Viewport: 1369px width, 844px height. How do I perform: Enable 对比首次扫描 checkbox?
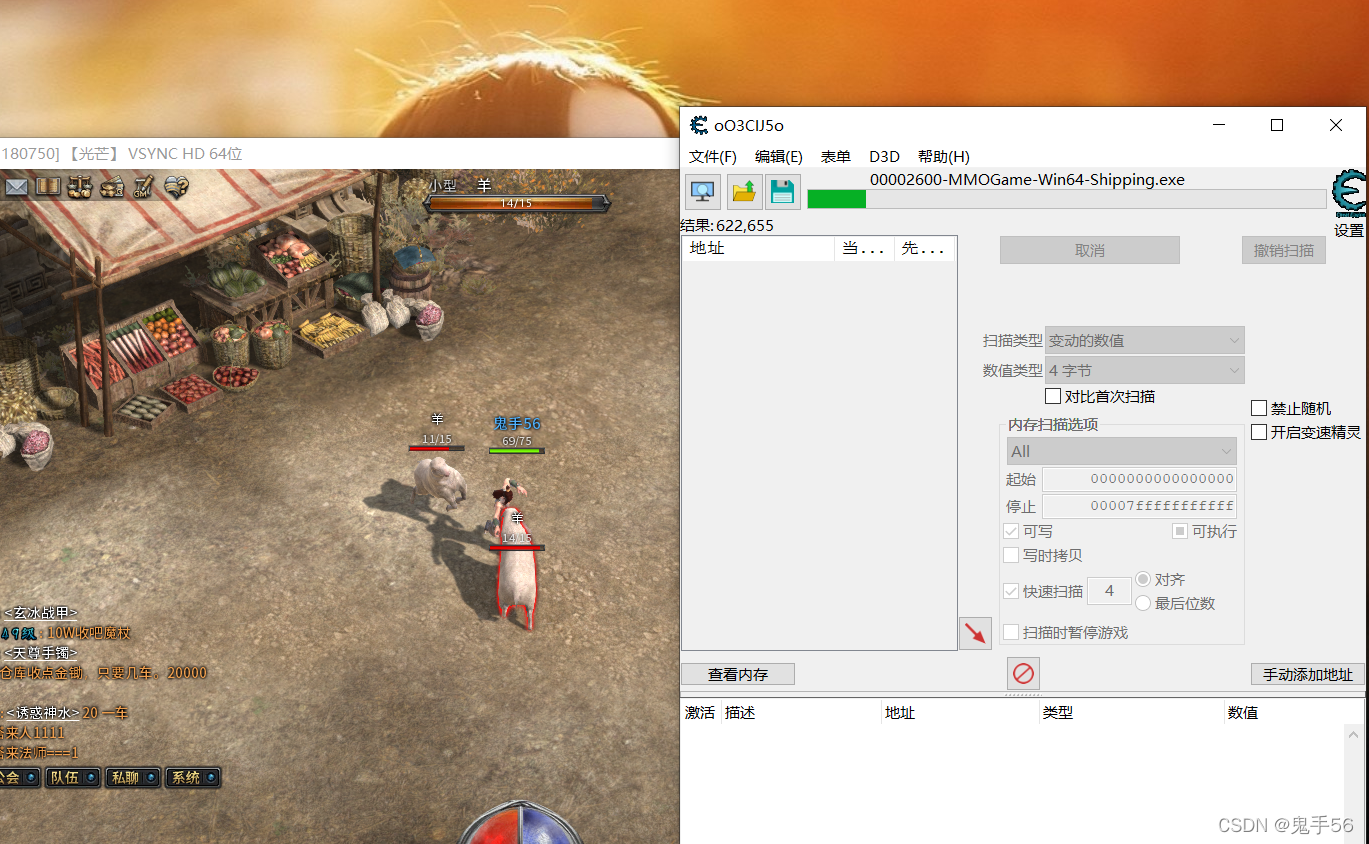[x=1053, y=397]
